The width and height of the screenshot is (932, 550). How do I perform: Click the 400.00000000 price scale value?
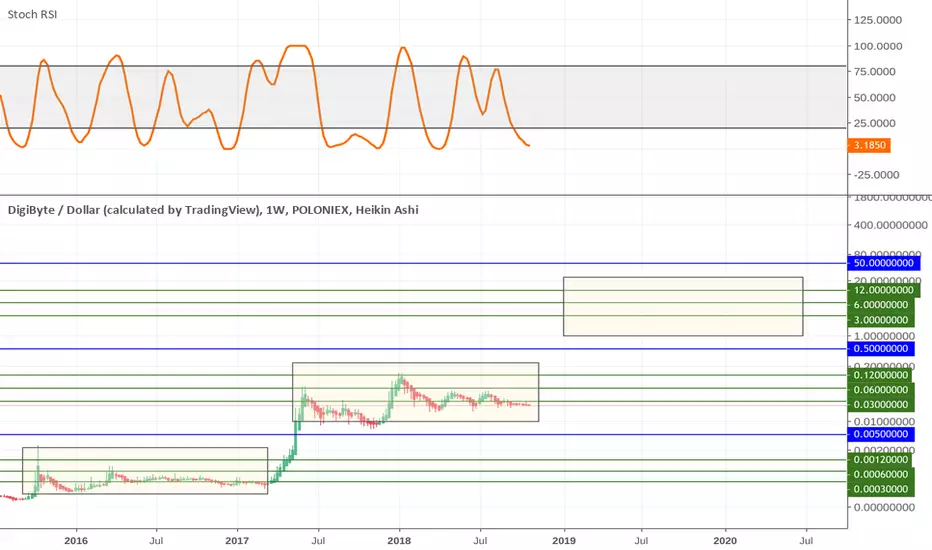[890, 225]
